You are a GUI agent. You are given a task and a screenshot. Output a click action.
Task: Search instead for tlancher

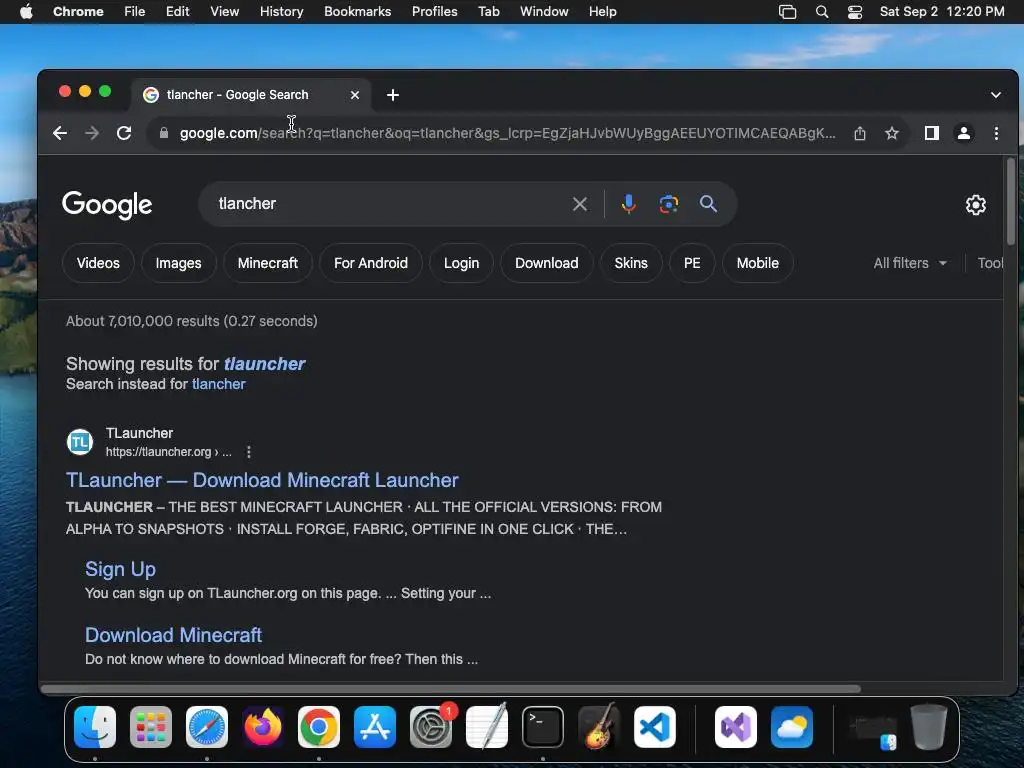coord(219,384)
